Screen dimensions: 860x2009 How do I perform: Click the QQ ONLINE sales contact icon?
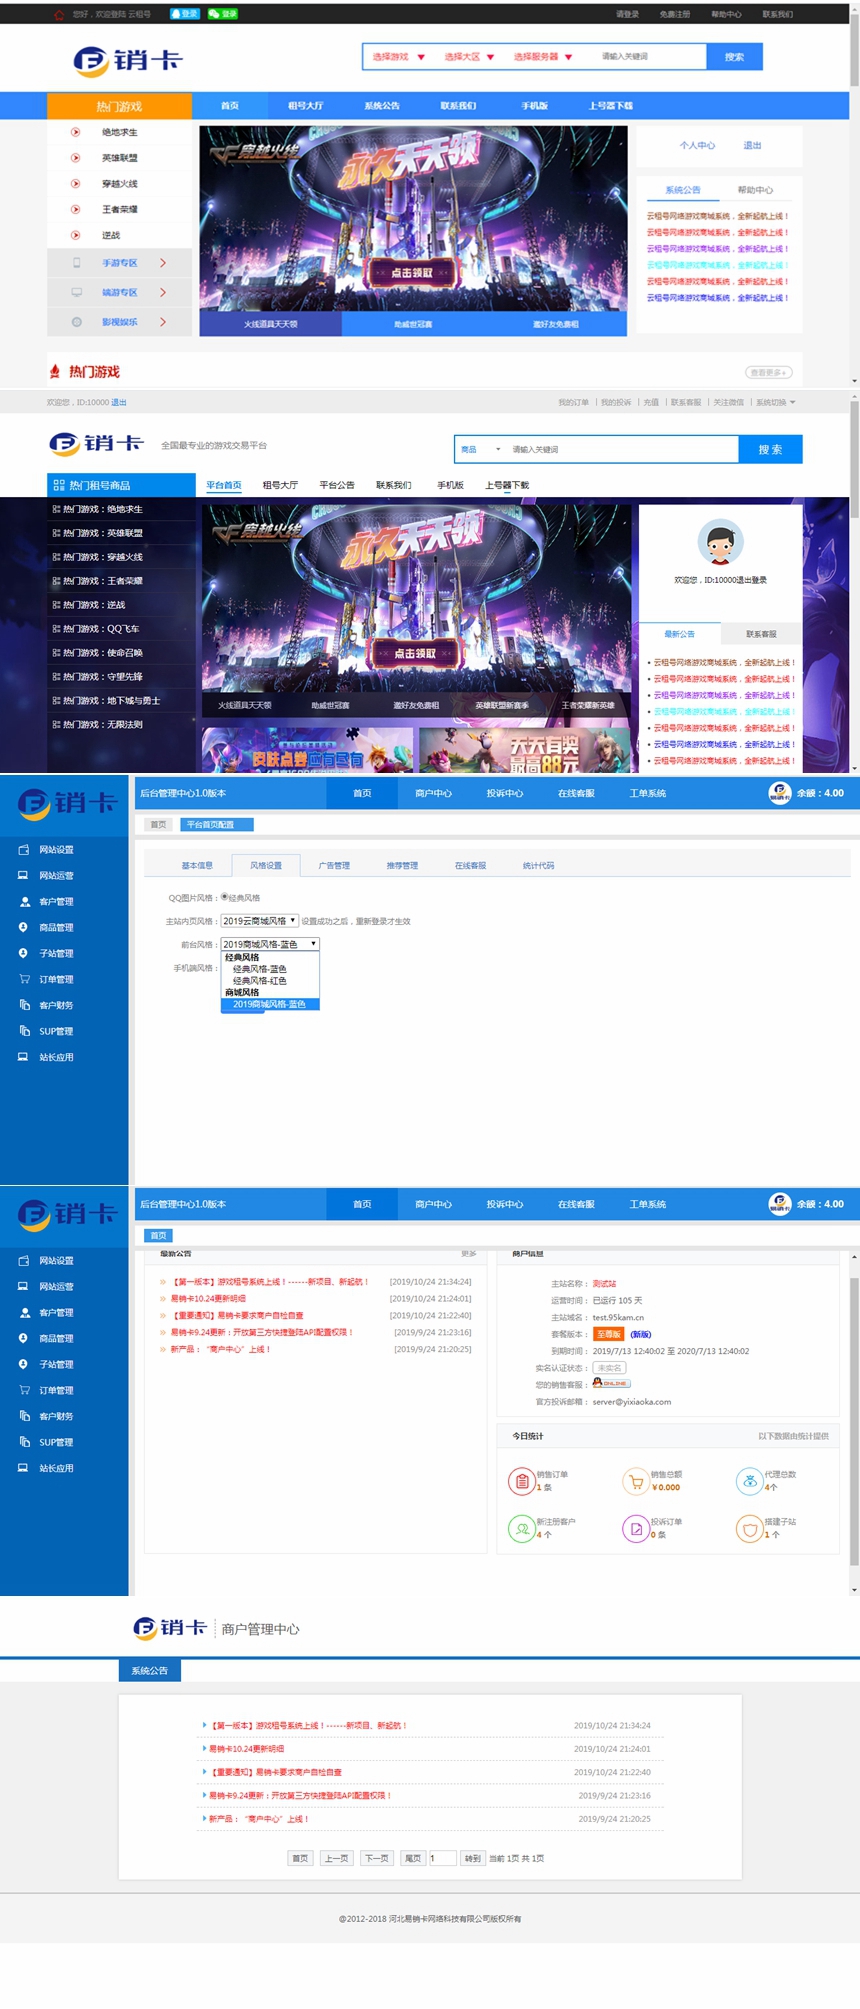tap(611, 1384)
